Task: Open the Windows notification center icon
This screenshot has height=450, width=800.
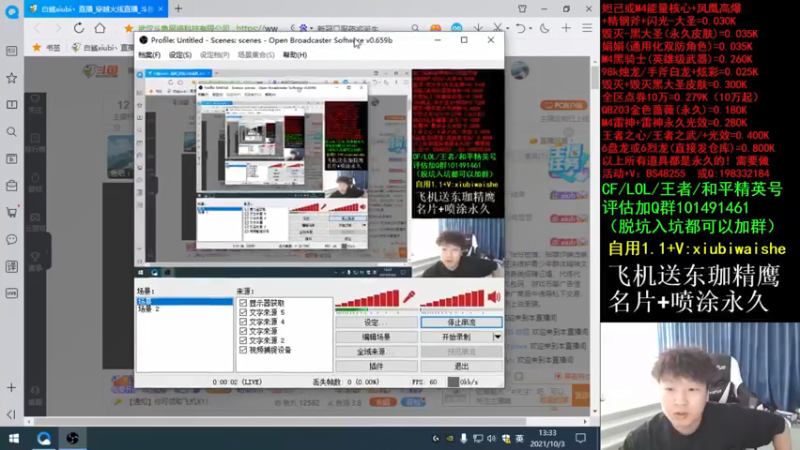Action: click(x=581, y=438)
